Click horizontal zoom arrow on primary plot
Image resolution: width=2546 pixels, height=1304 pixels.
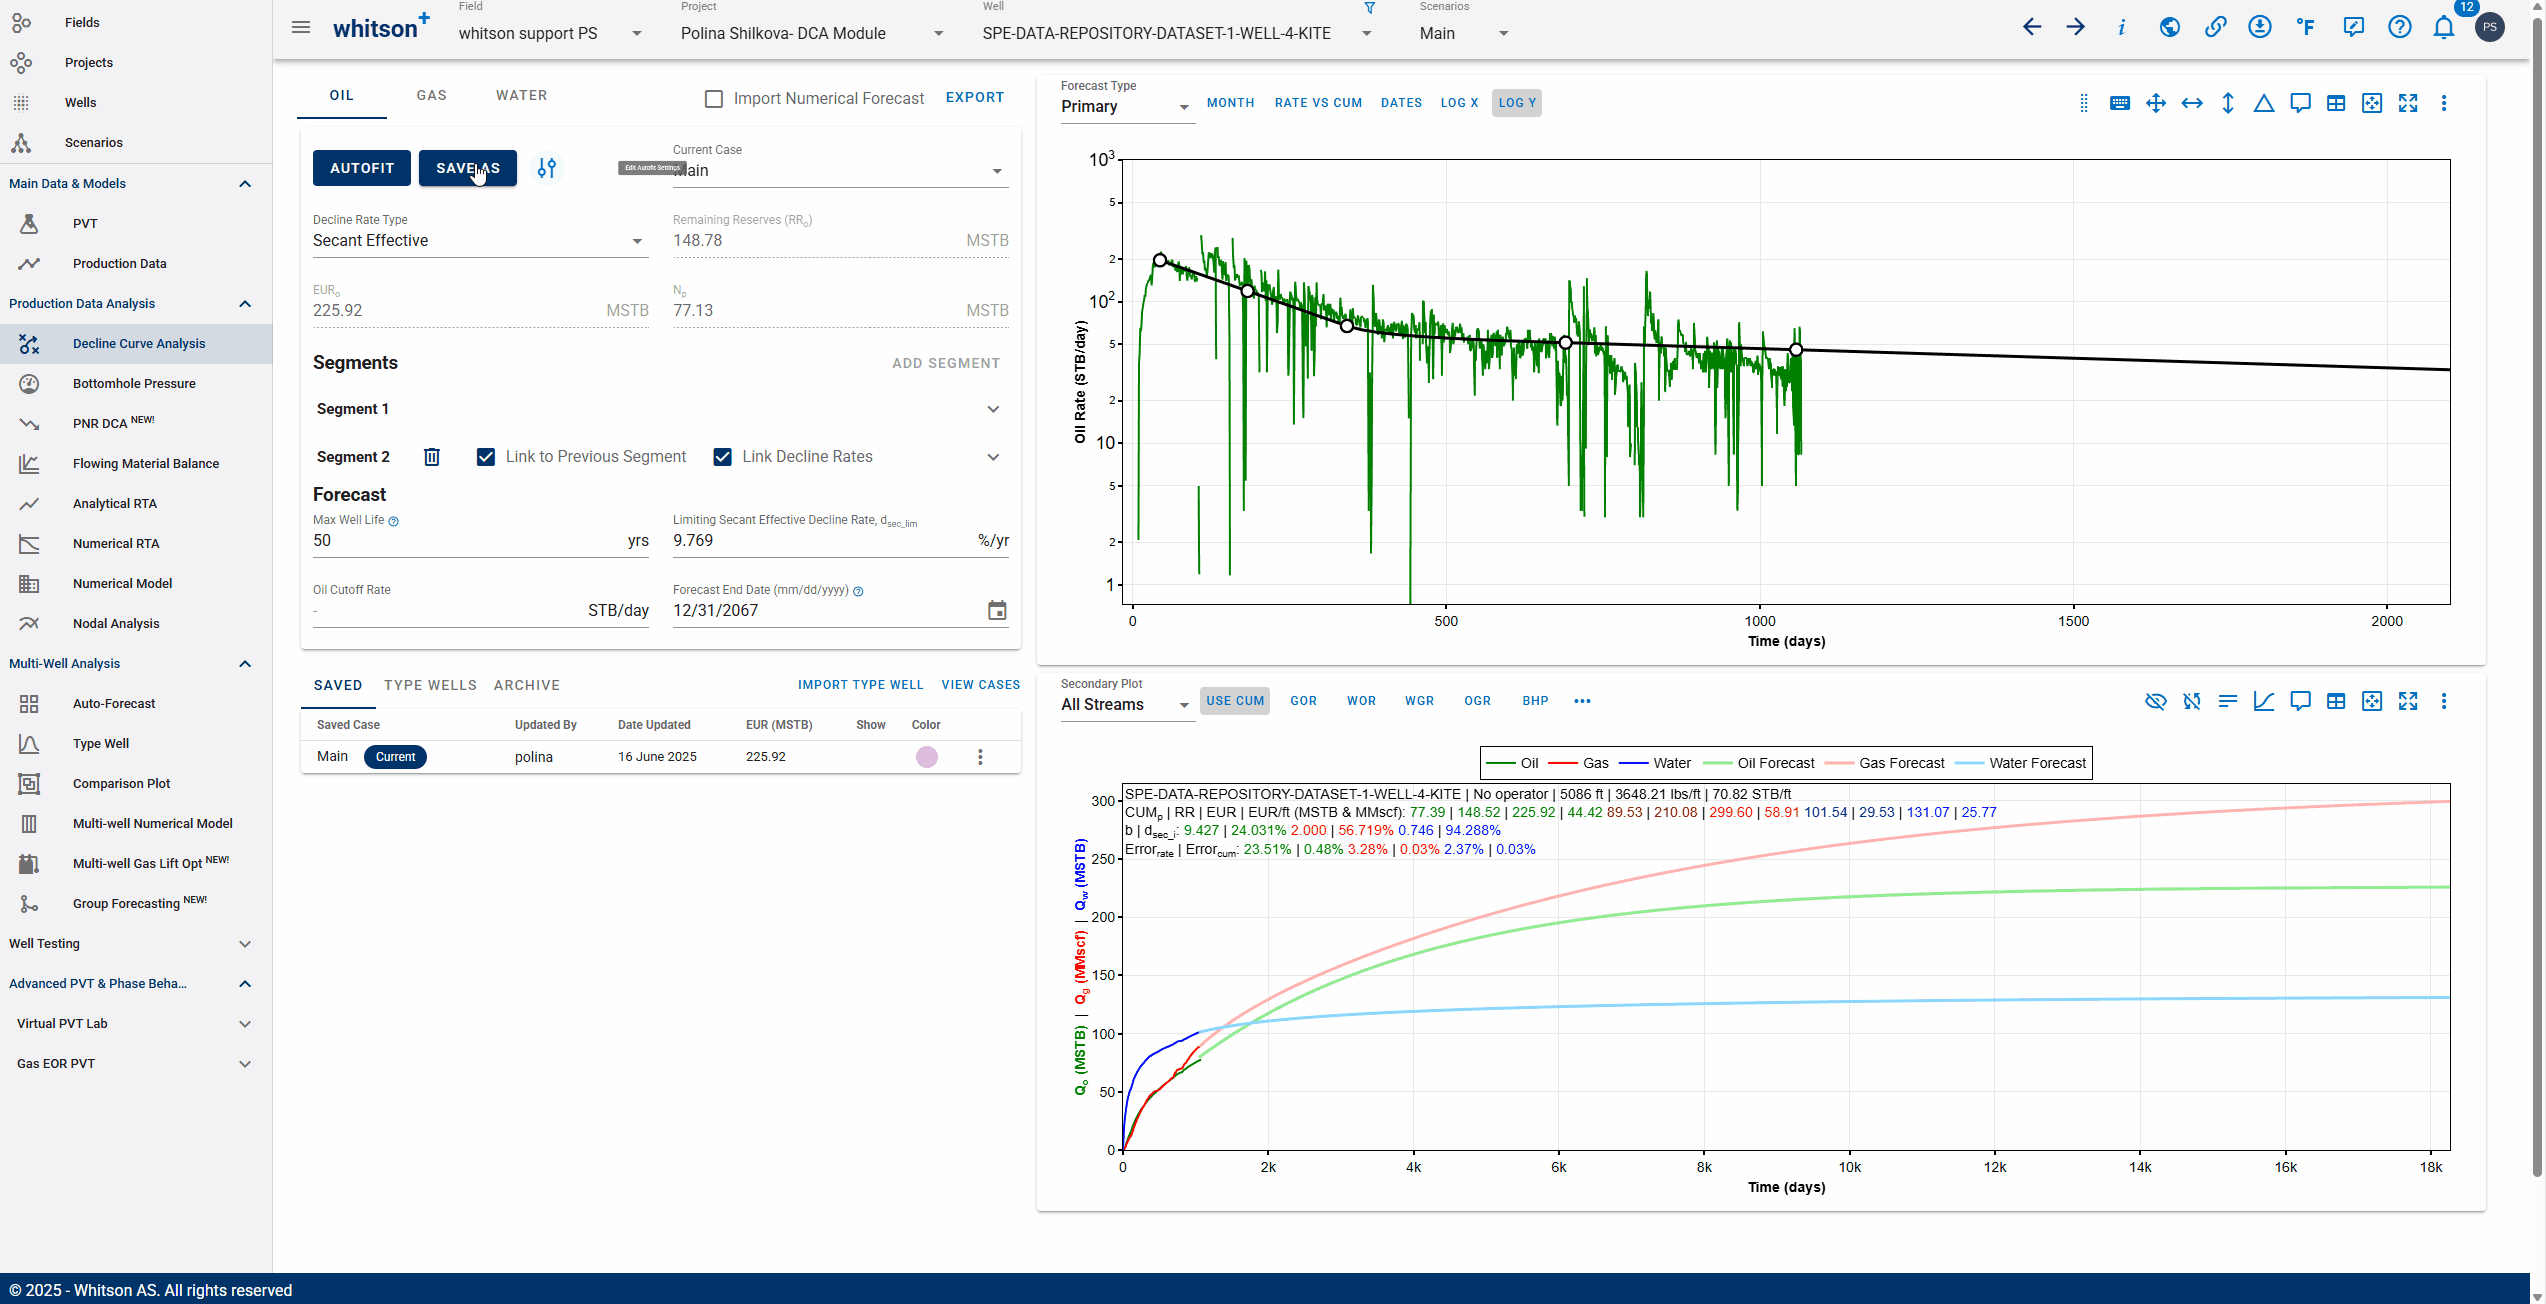(x=2192, y=103)
